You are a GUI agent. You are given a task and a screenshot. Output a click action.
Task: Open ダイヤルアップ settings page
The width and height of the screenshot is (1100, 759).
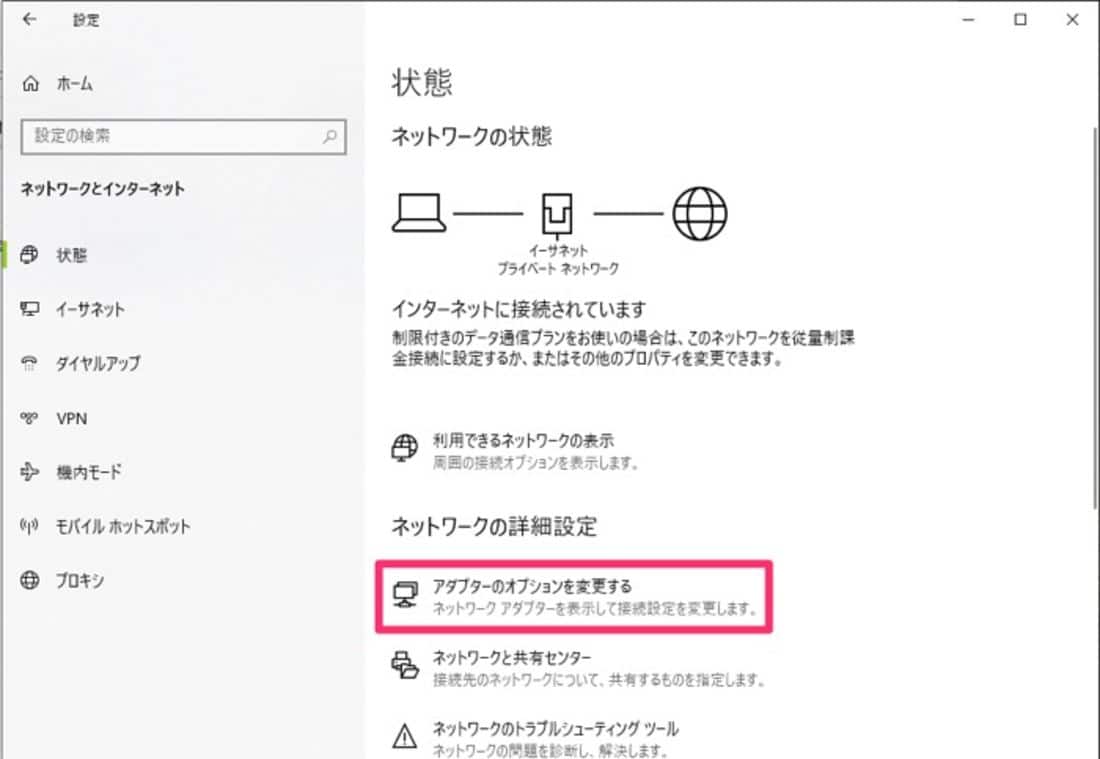pyautogui.click(x=98, y=363)
